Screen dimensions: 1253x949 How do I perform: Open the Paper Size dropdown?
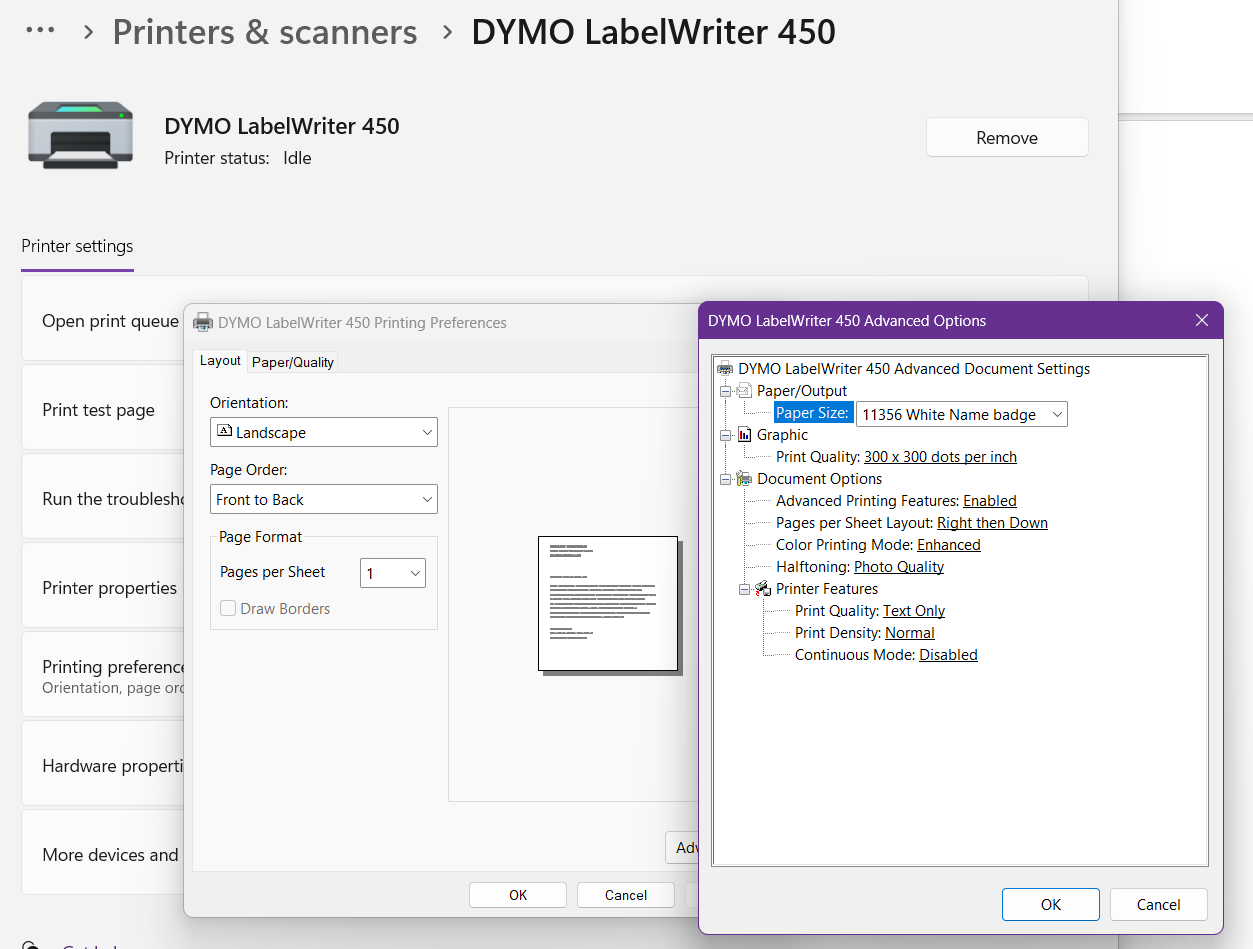[962, 414]
